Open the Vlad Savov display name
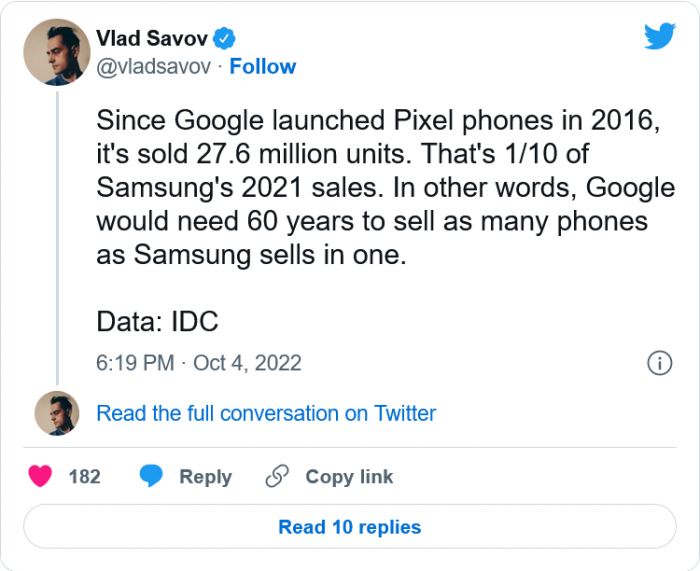Image resolution: width=700 pixels, height=571 pixels. tap(153, 39)
